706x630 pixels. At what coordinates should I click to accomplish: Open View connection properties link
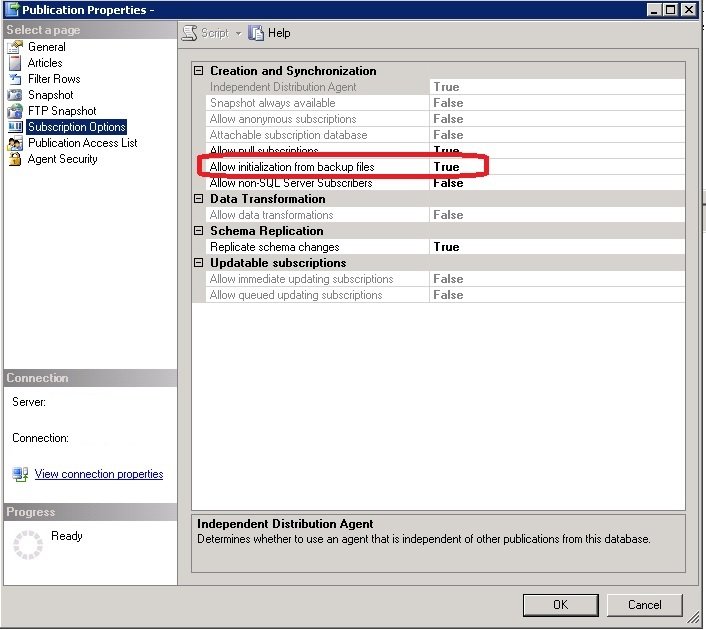tap(99, 474)
